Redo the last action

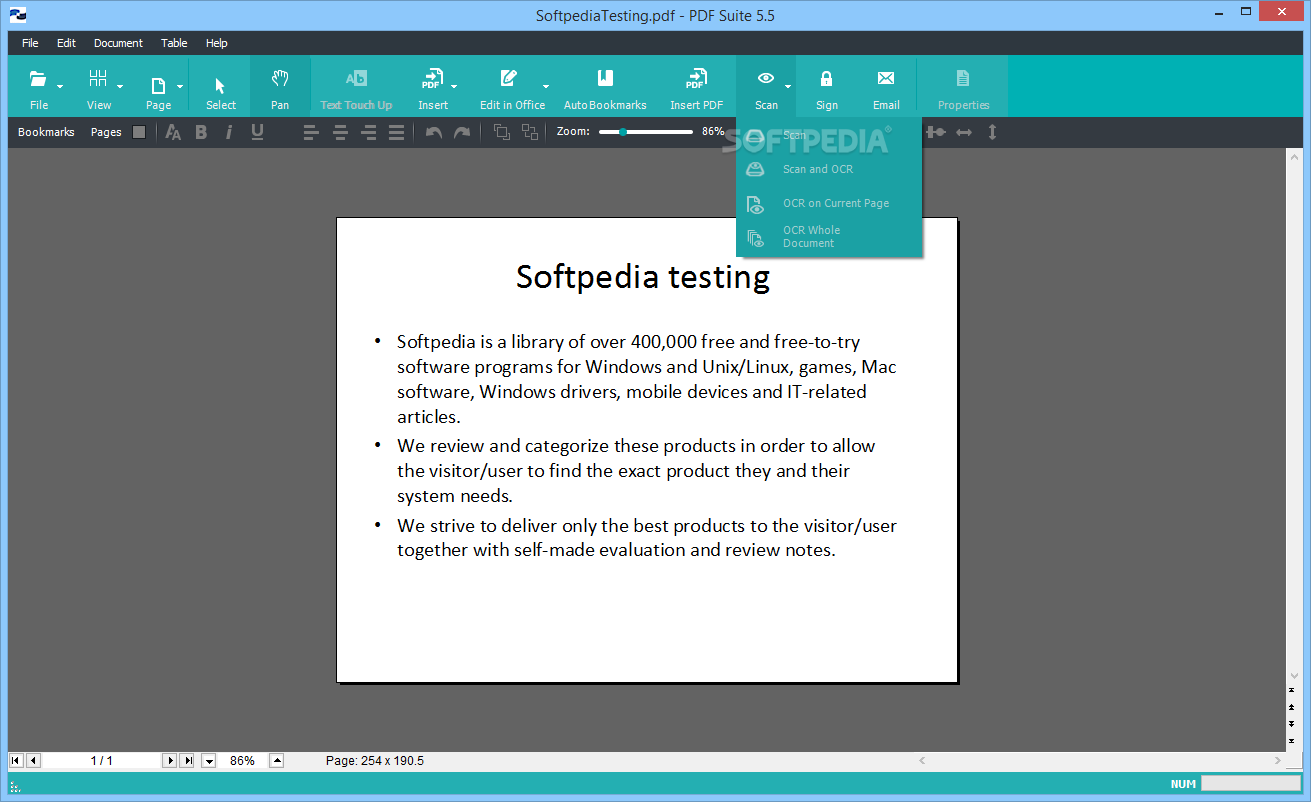click(x=461, y=132)
